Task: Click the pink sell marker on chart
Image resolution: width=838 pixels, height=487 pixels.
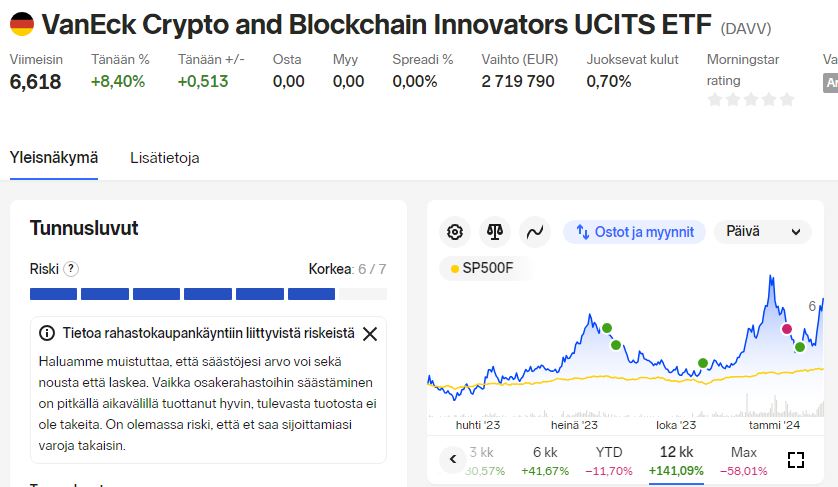Action: pyautogui.click(x=787, y=329)
